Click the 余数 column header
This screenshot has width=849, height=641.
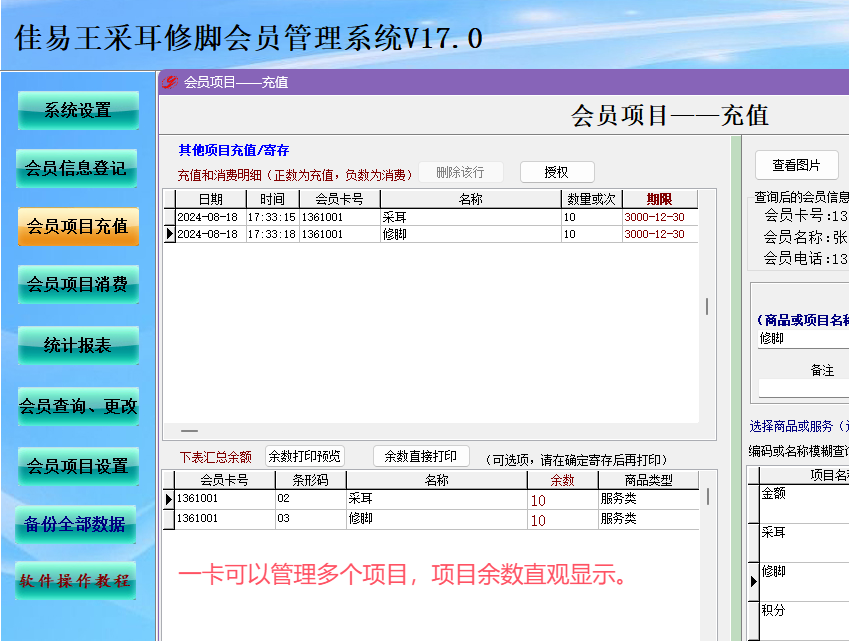tap(562, 480)
